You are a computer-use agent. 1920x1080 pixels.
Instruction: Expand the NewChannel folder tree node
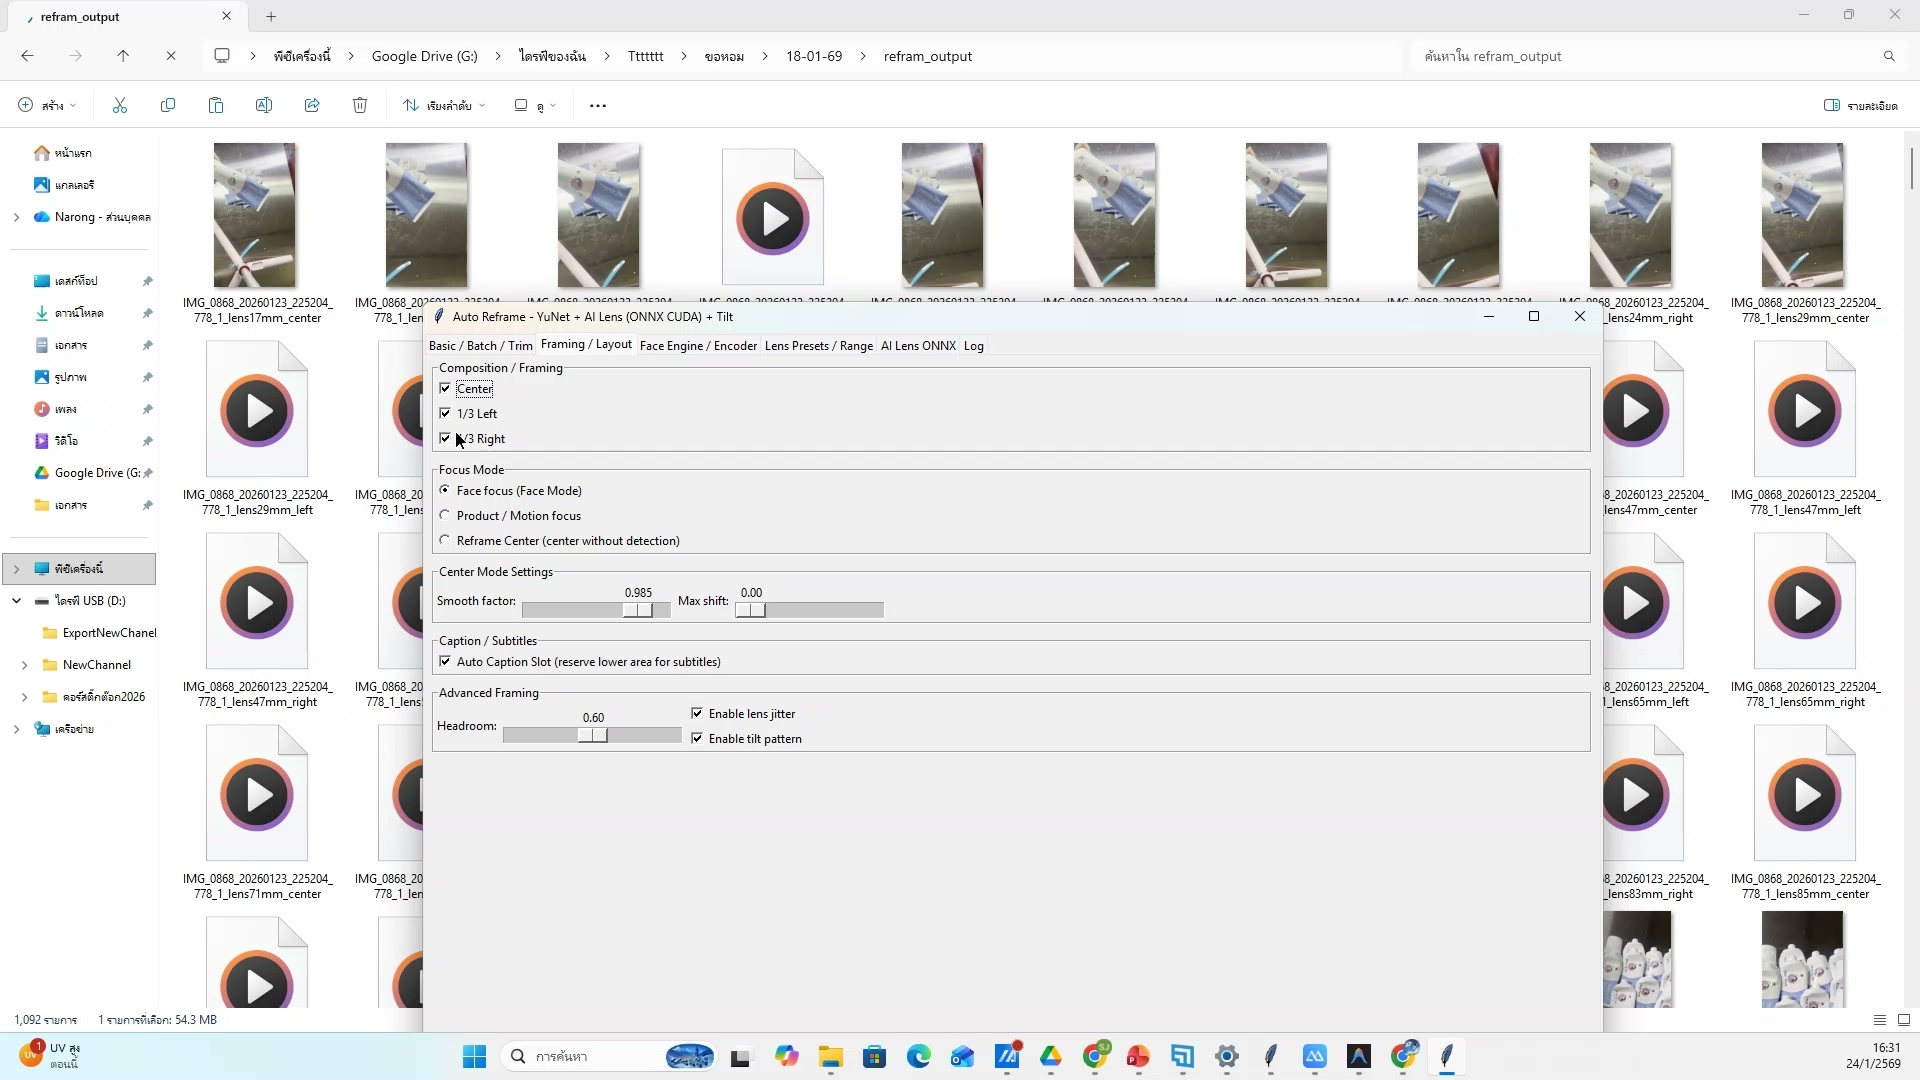pos(24,665)
